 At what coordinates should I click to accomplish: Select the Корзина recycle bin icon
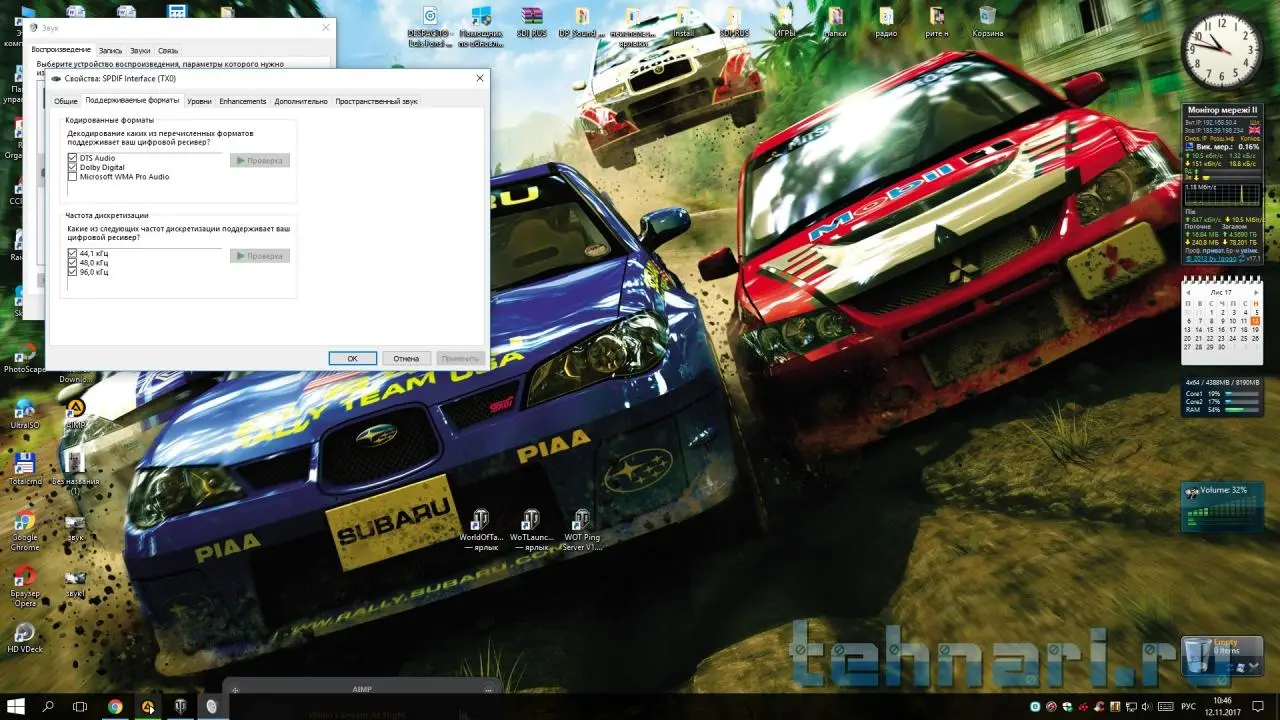988,22
